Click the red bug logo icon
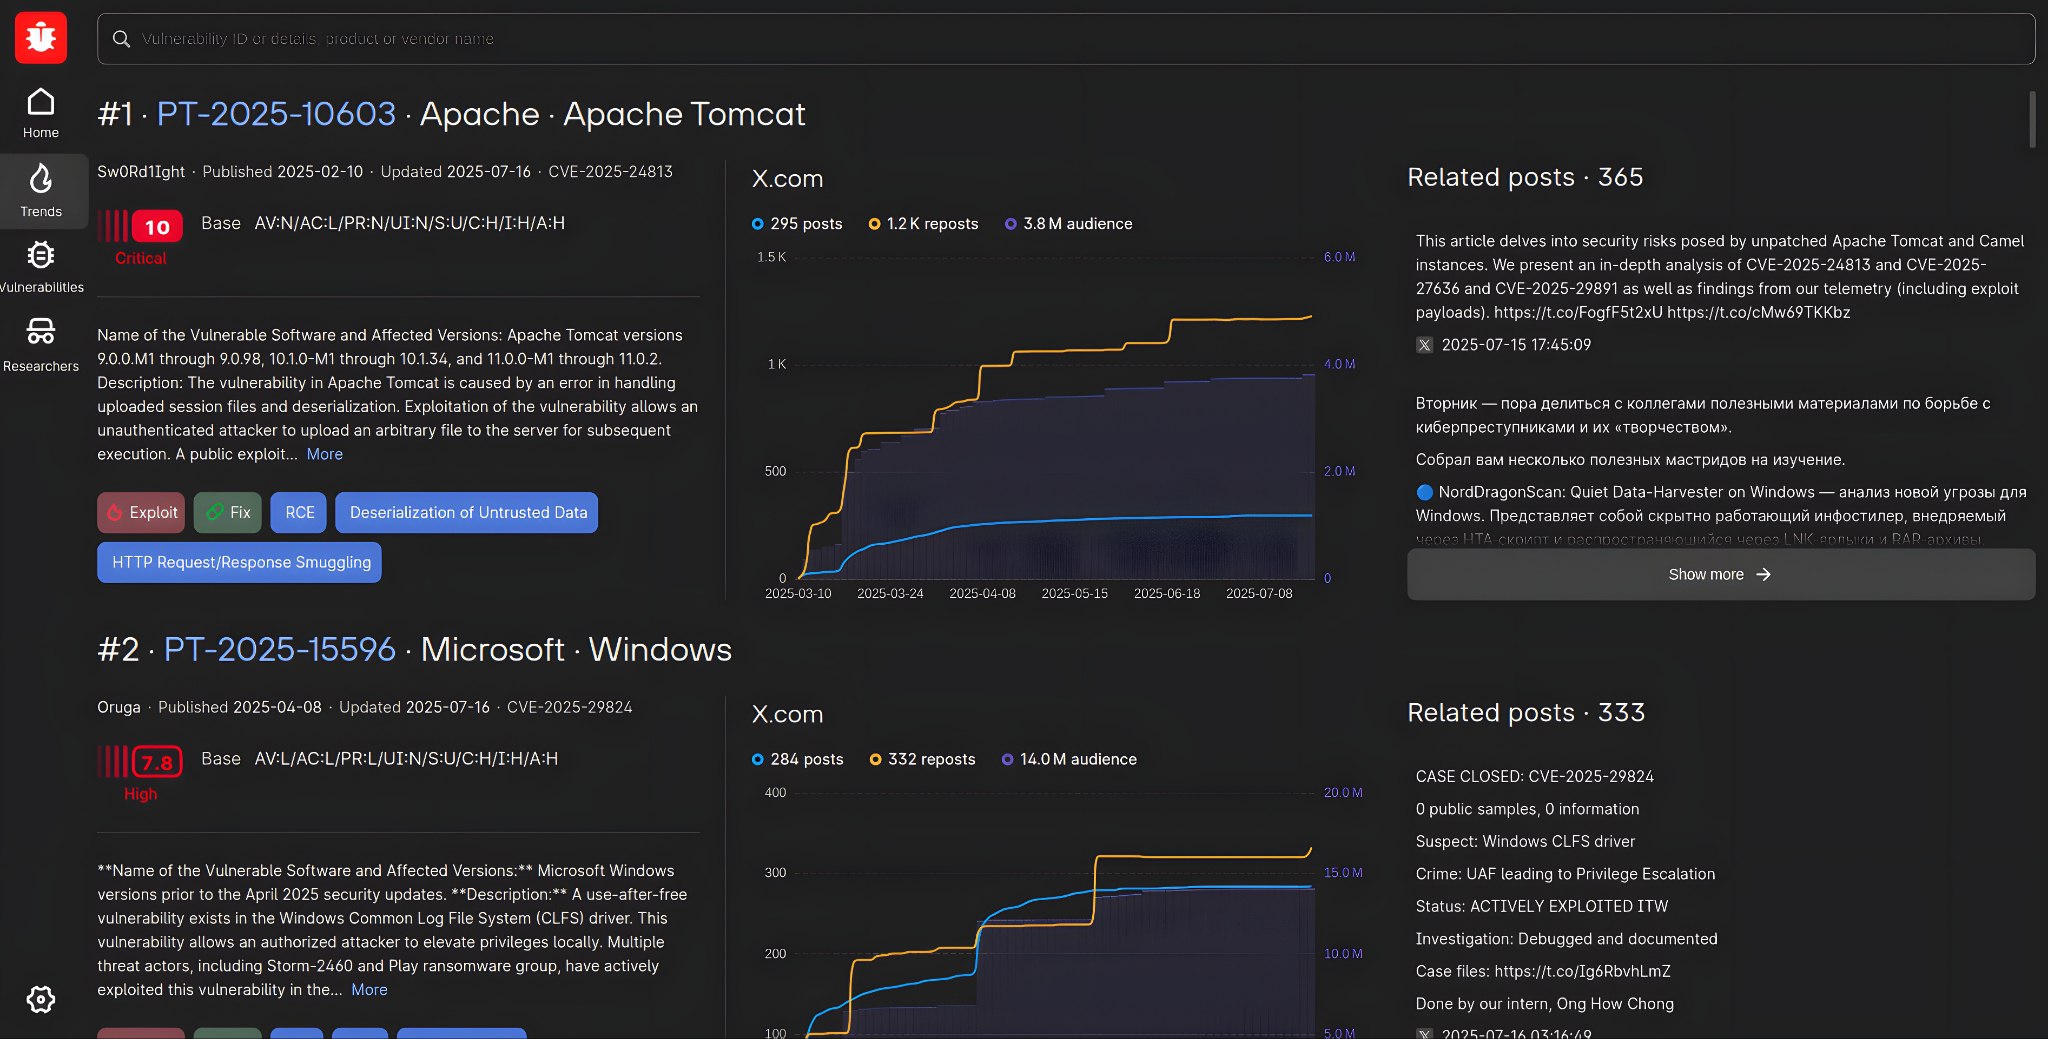 (41, 38)
